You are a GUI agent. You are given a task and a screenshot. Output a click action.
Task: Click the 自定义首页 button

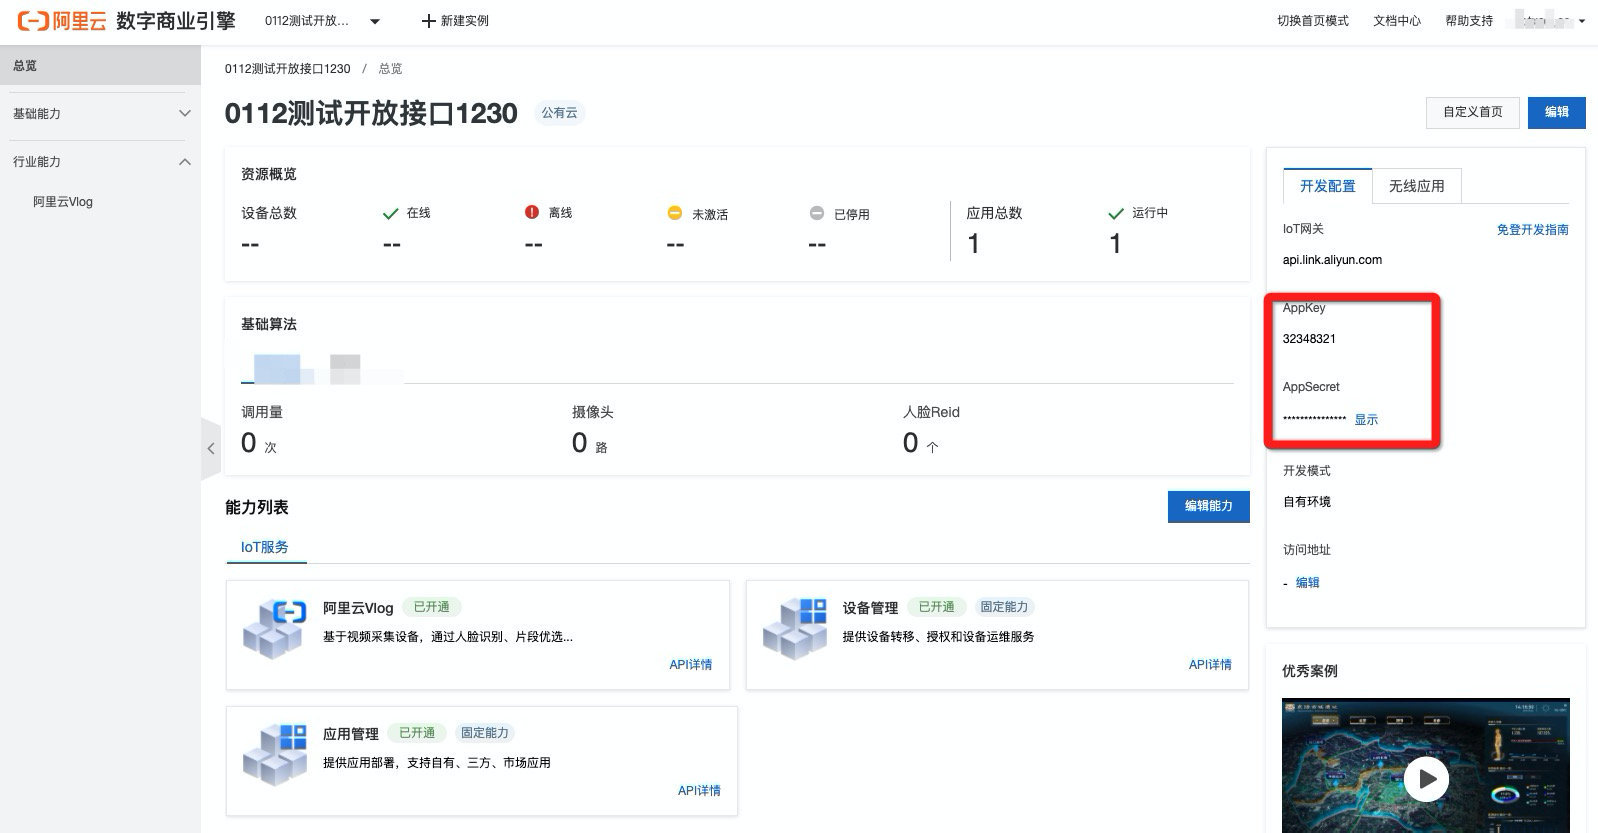tap(1472, 112)
